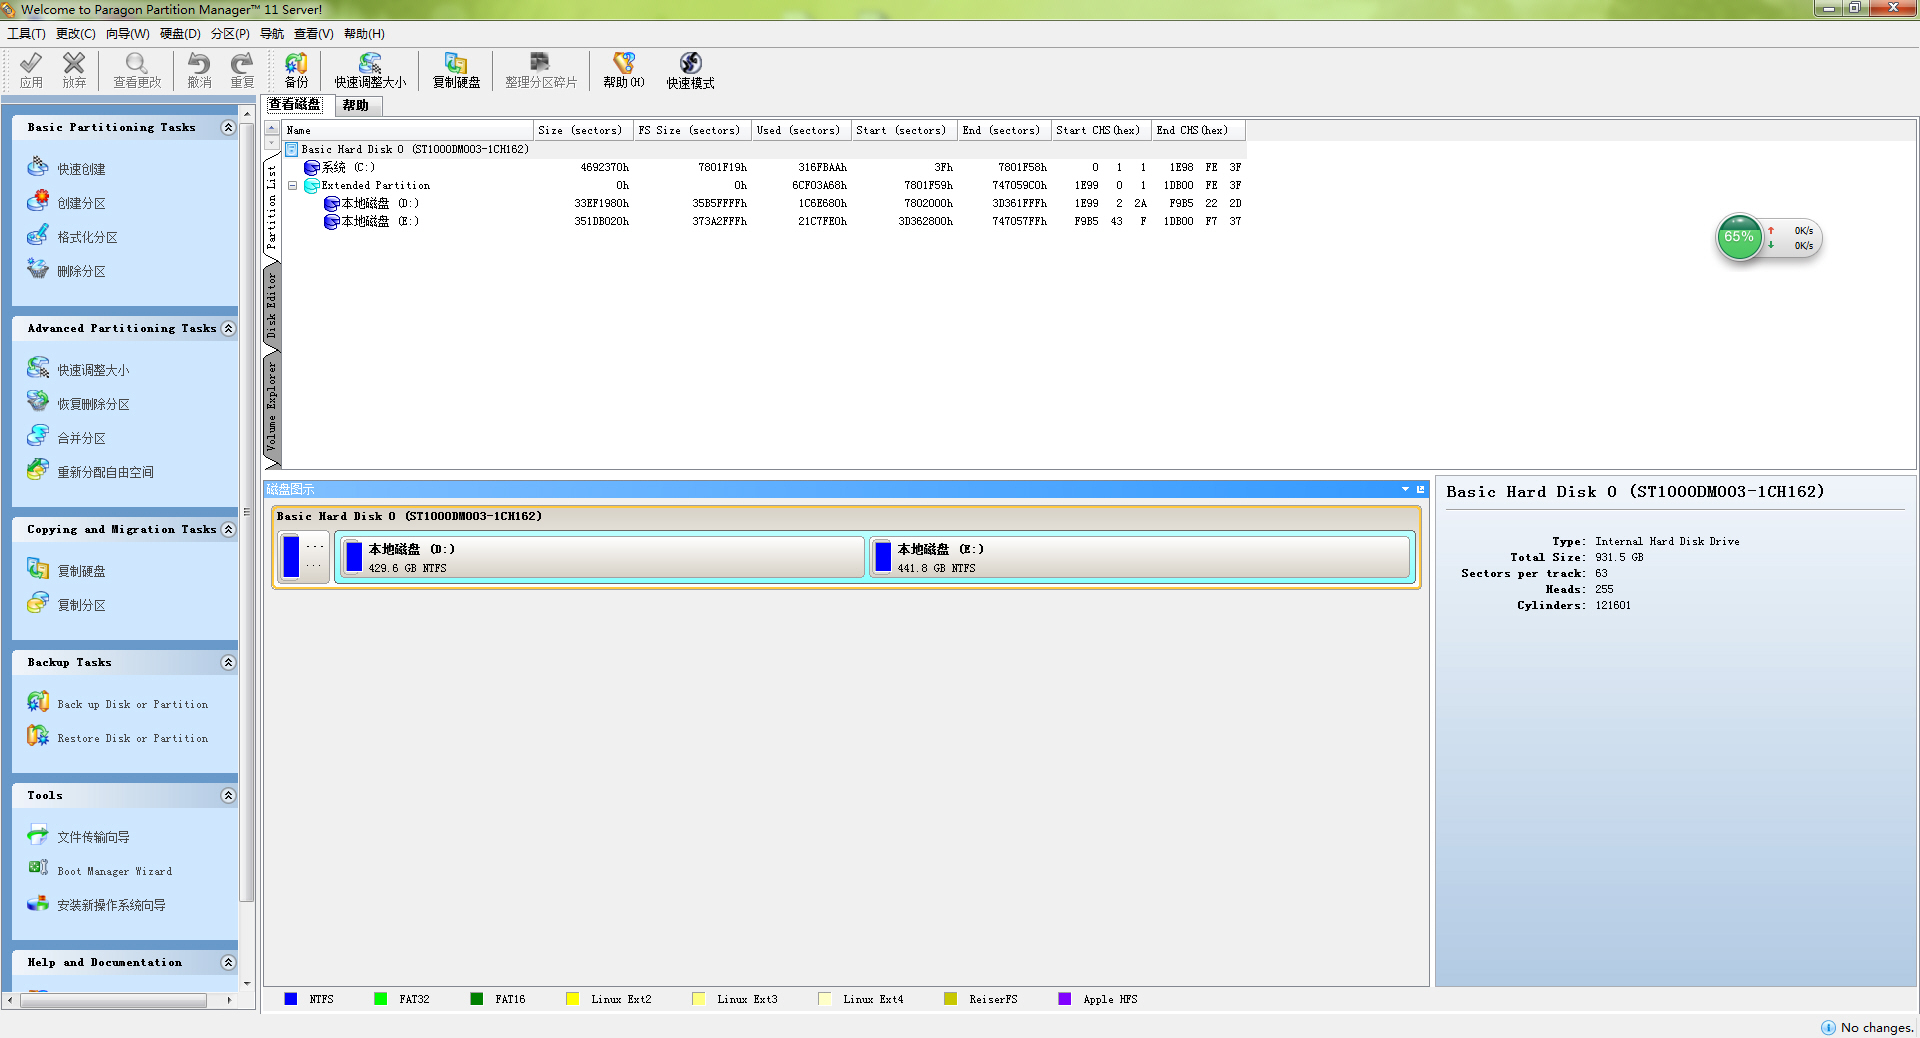Screen dimensions: 1920x1038
Task: Click 复制硬盘 icon in the toolbar
Action: coord(456,70)
